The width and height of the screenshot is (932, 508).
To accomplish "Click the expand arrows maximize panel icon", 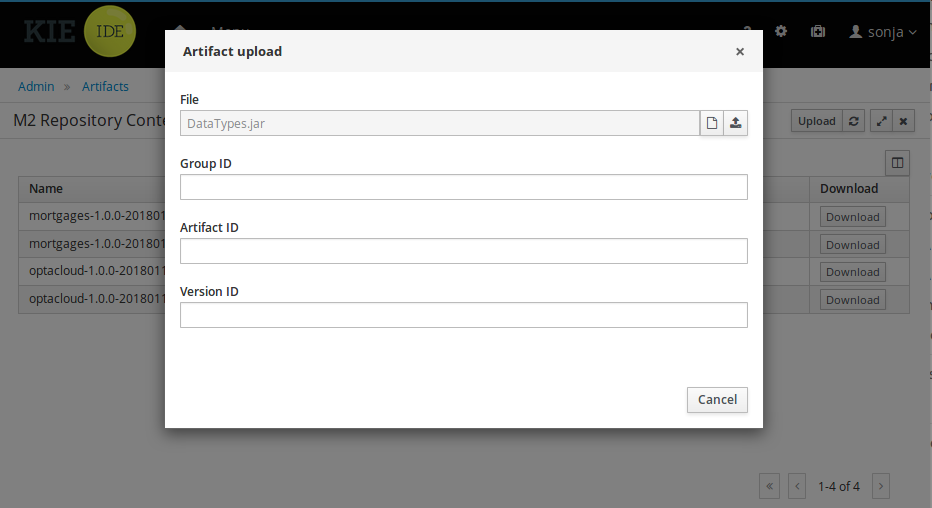I will (x=881, y=121).
